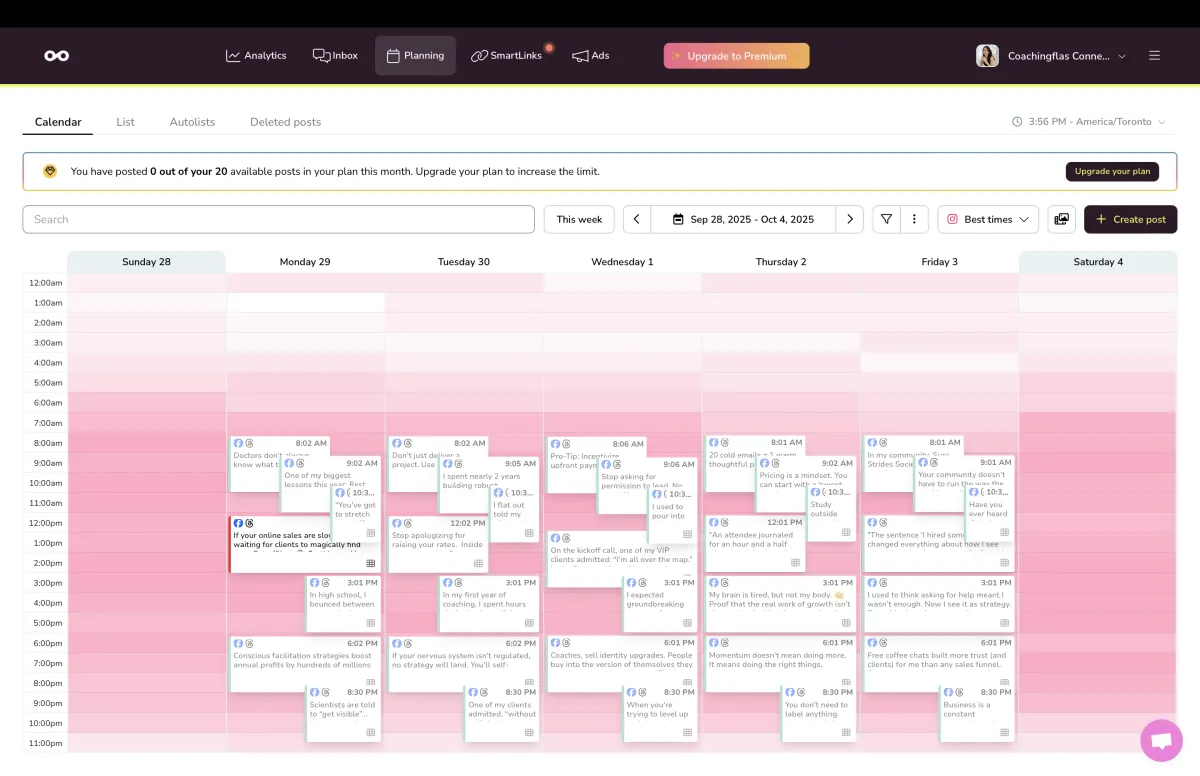
Task: Open Friday 6:01 PM free coffee chats post
Action: coord(939,663)
